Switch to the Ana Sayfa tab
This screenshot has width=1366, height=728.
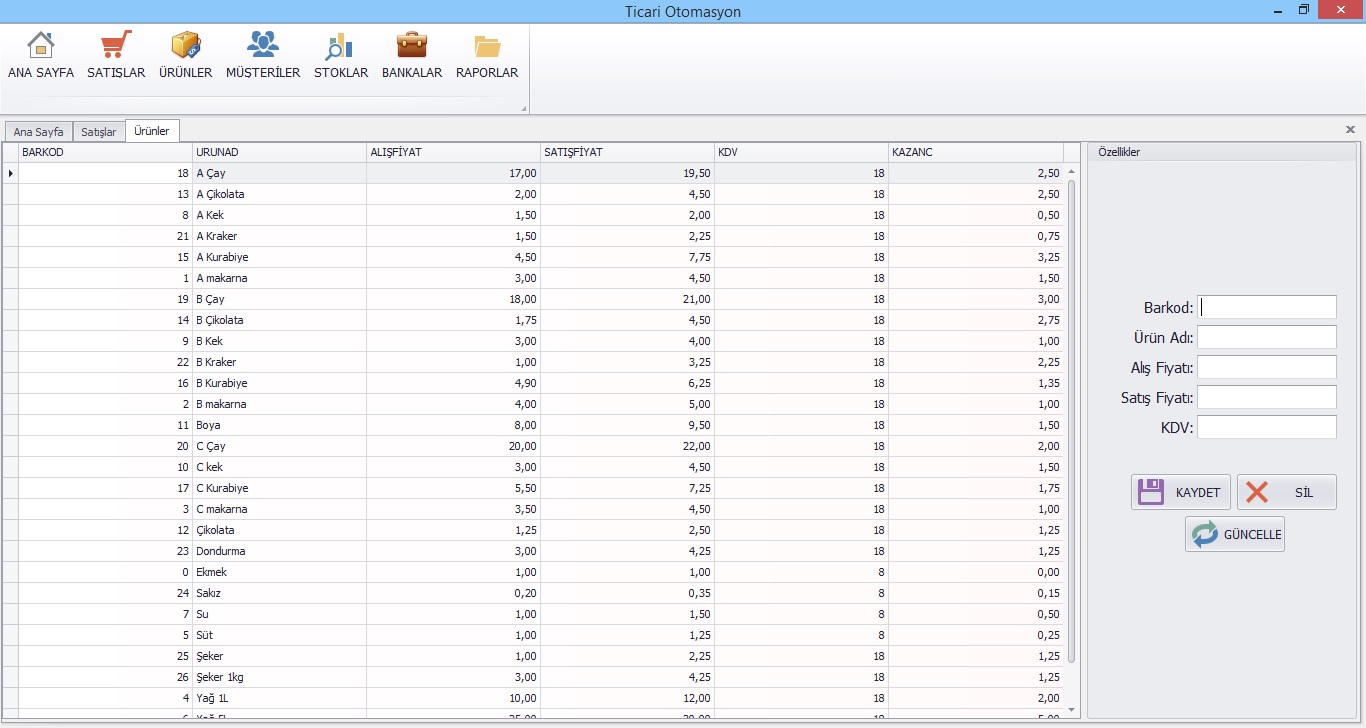(x=38, y=131)
